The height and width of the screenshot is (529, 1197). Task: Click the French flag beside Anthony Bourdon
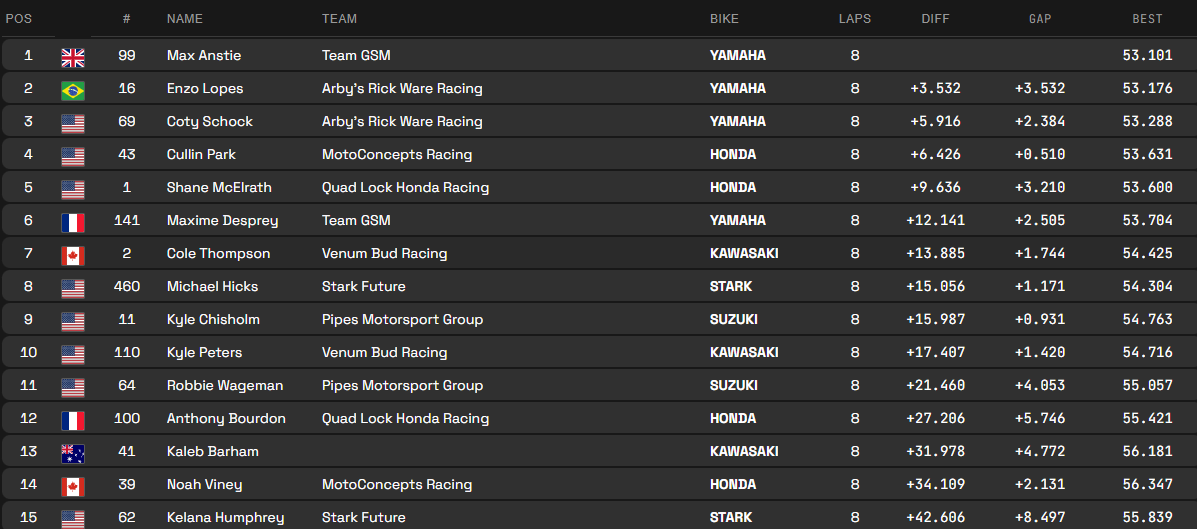[73, 420]
